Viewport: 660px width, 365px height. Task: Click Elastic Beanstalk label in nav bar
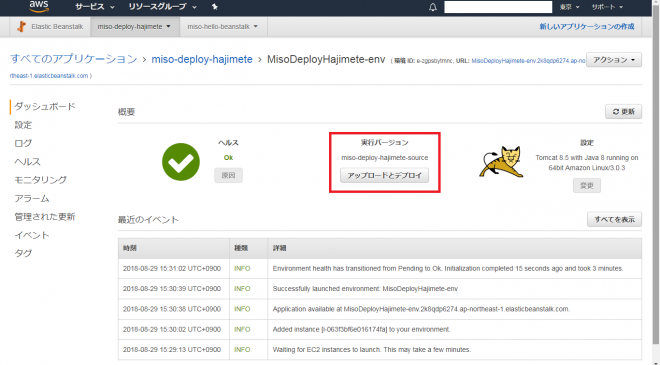pos(57,27)
